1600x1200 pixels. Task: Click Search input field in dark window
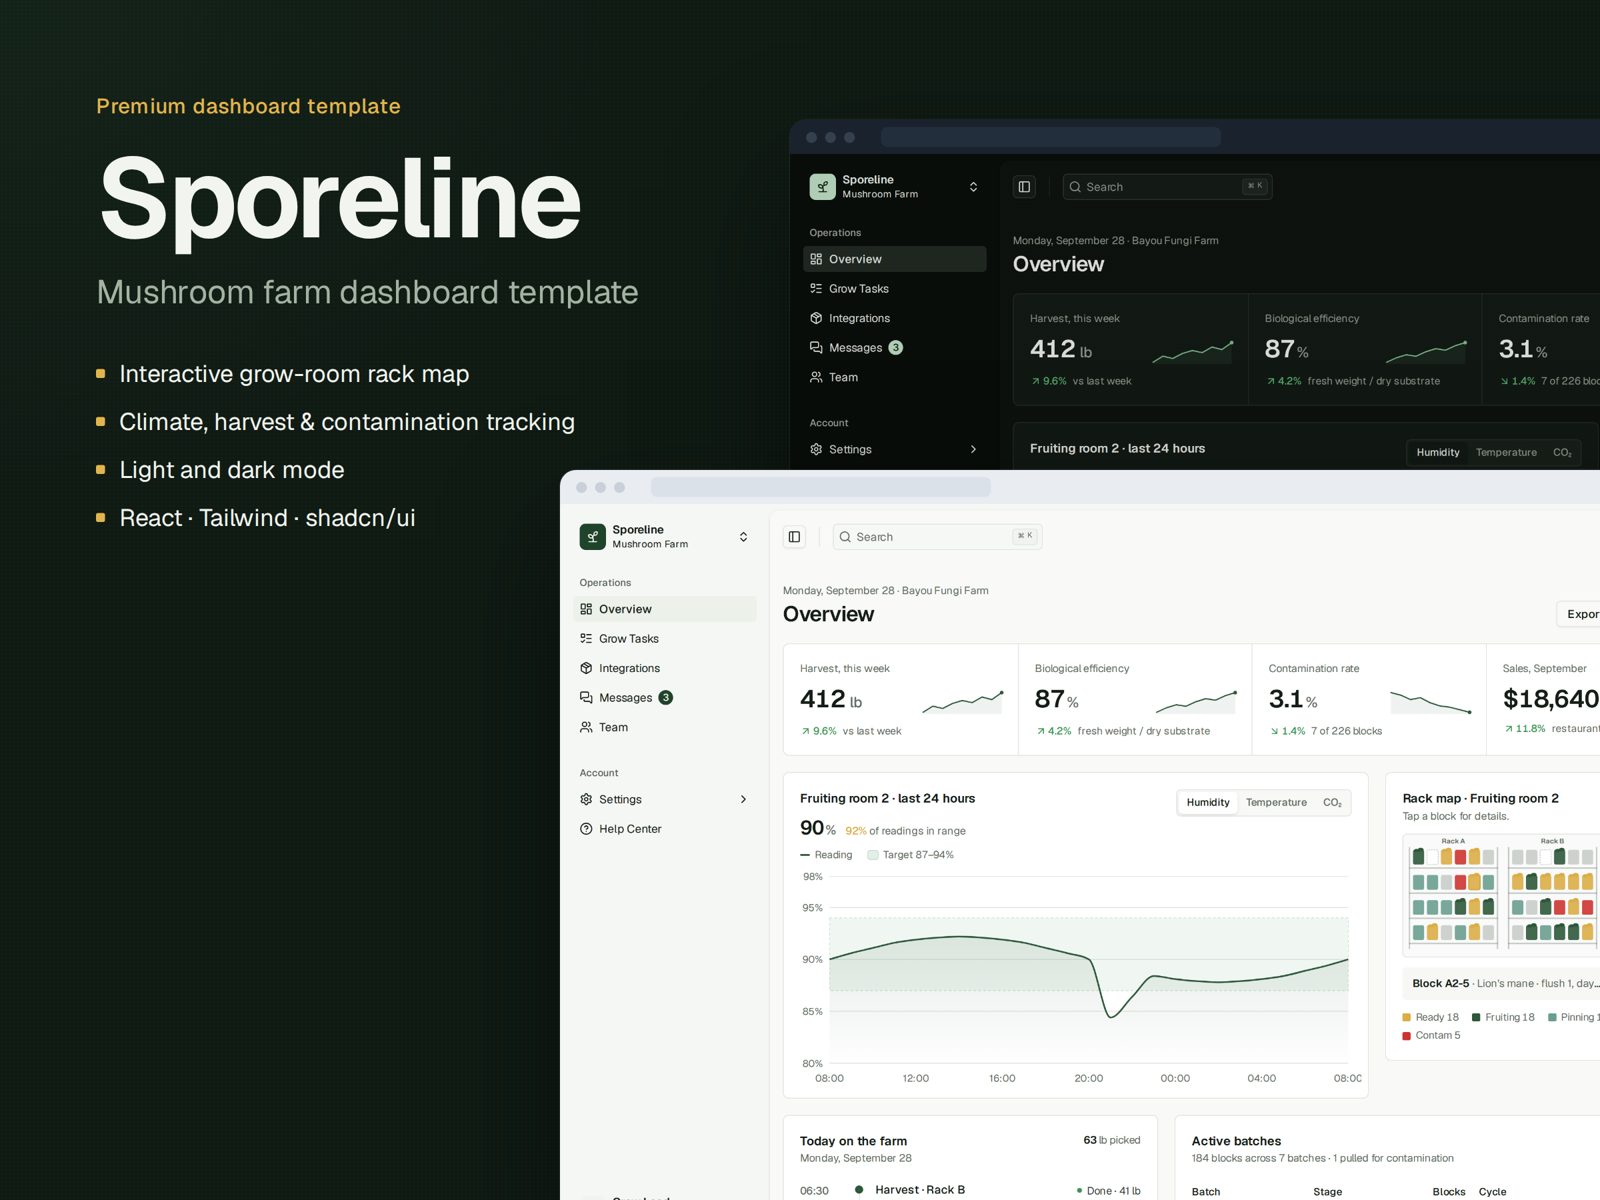(x=1167, y=187)
